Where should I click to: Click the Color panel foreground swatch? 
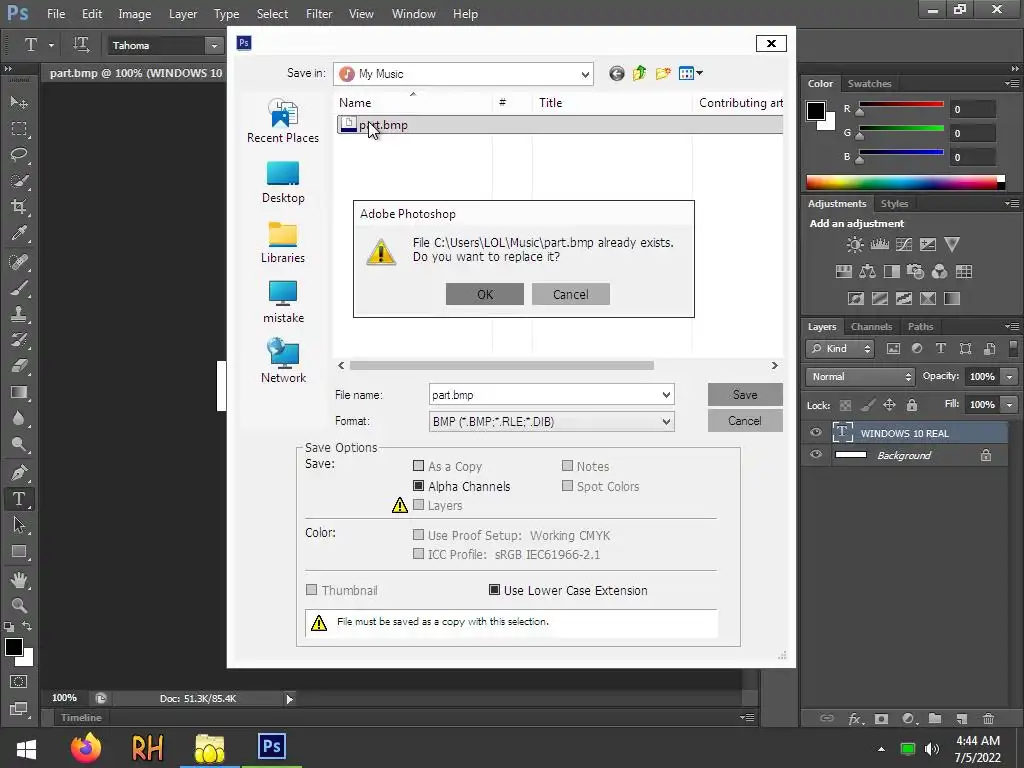[x=816, y=111]
